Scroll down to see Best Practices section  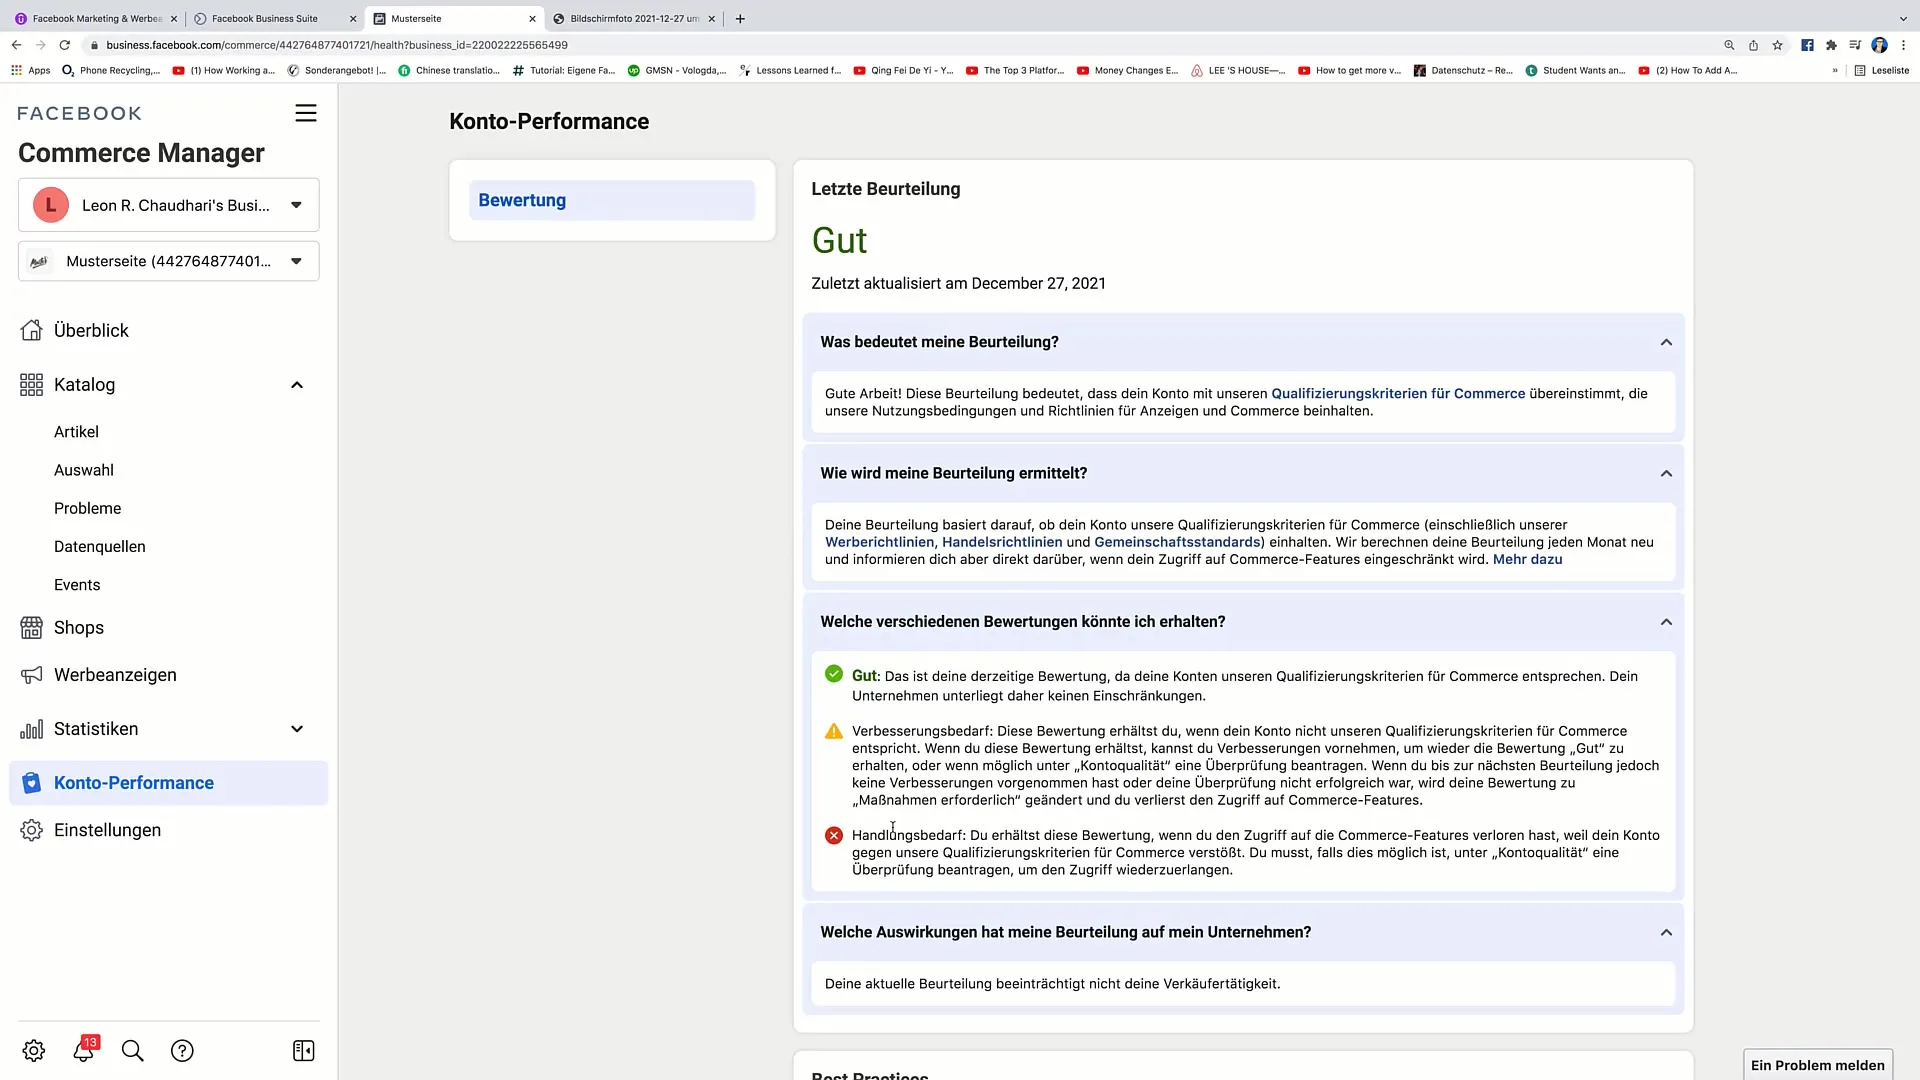point(870,1073)
